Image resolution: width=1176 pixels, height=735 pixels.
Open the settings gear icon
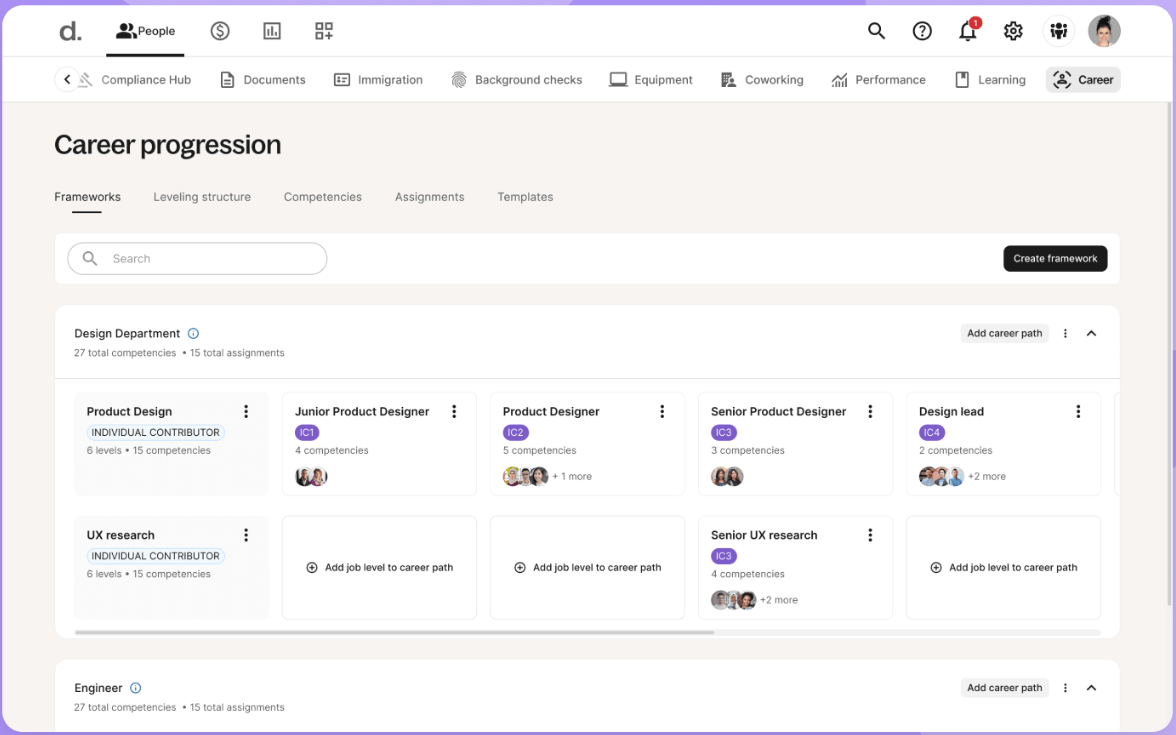[x=1013, y=31]
